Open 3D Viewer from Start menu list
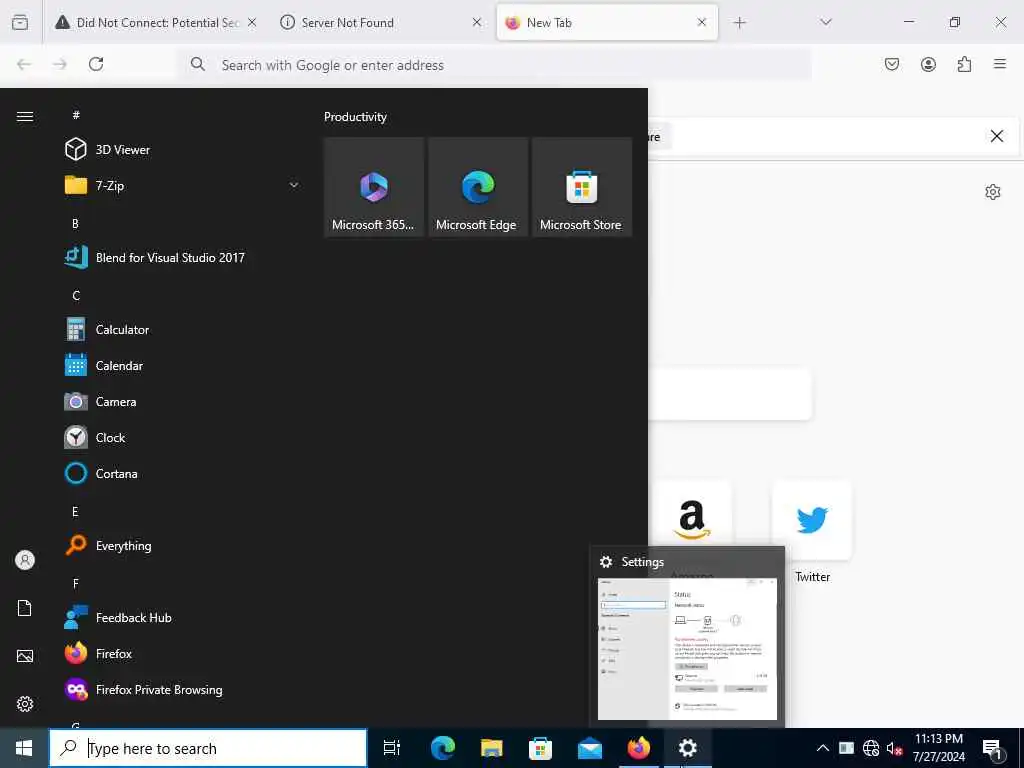This screenshot has width=1024, height=768. click(x=181, y=150)
